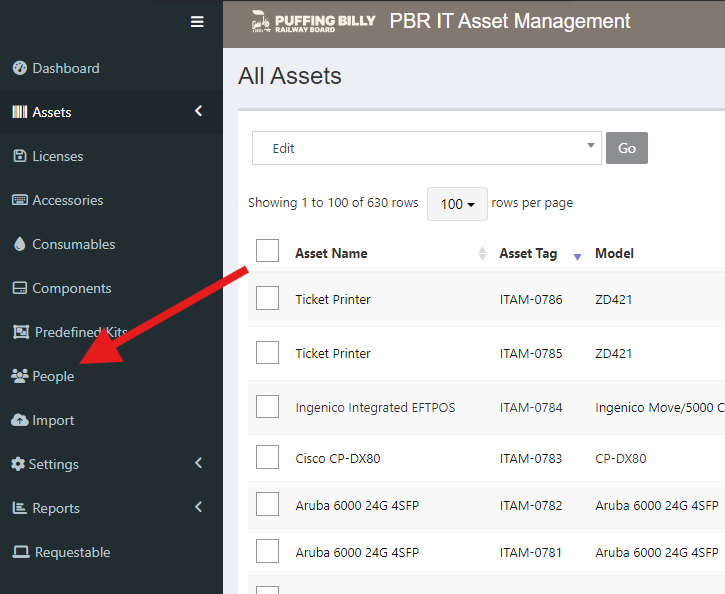Click the ITAM-0784 asset tag
Image resolution: width=725 pixels, height=594 pixels.
pyautogui.click(x=531, y=408)
